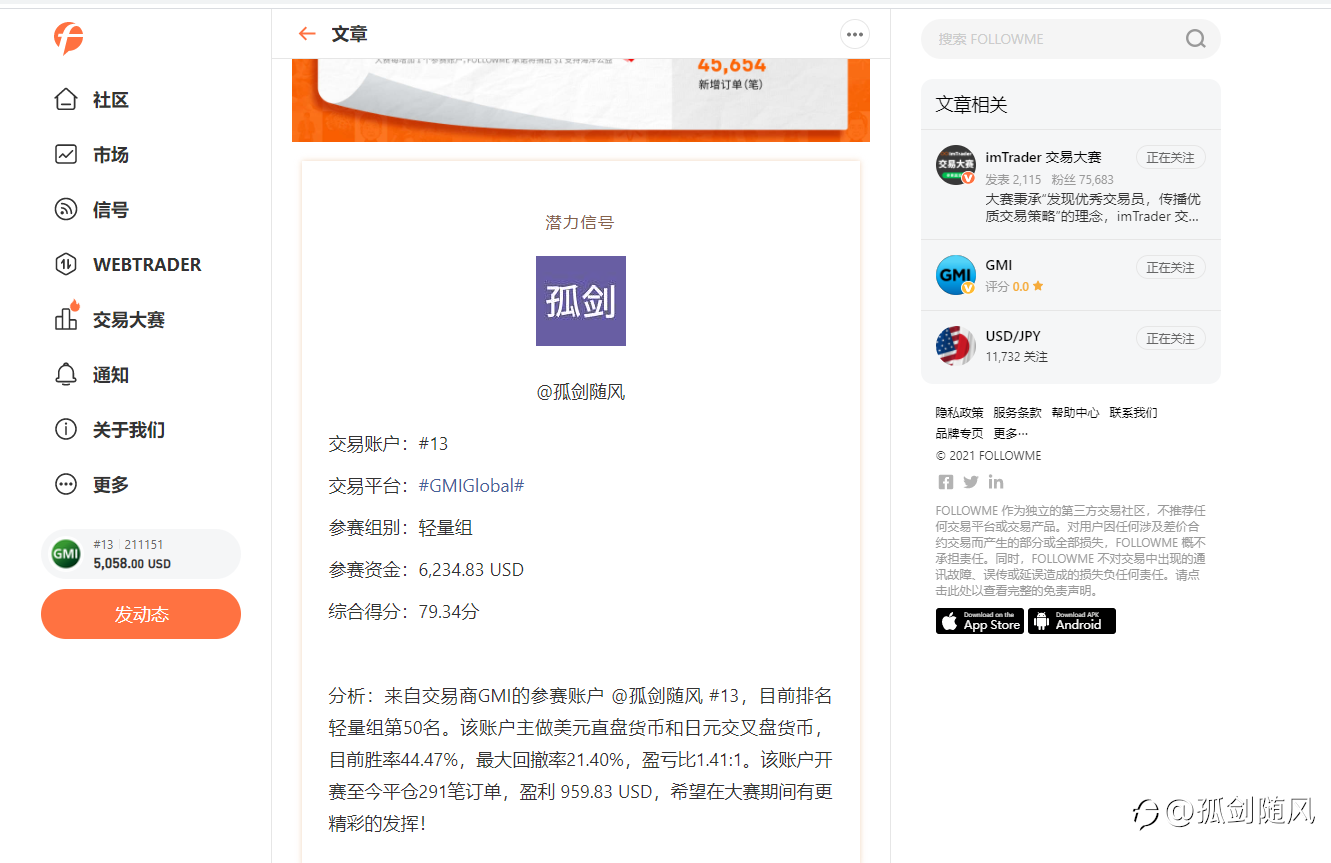The image size is (1331, 863).
Task: Go back using the orange arrow
Action: point(307,34)
